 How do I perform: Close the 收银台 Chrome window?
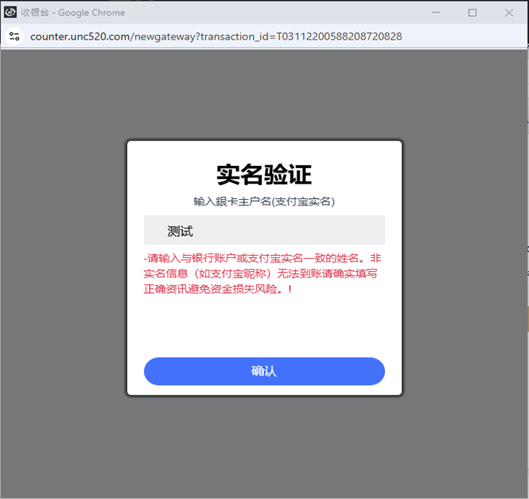509,12
